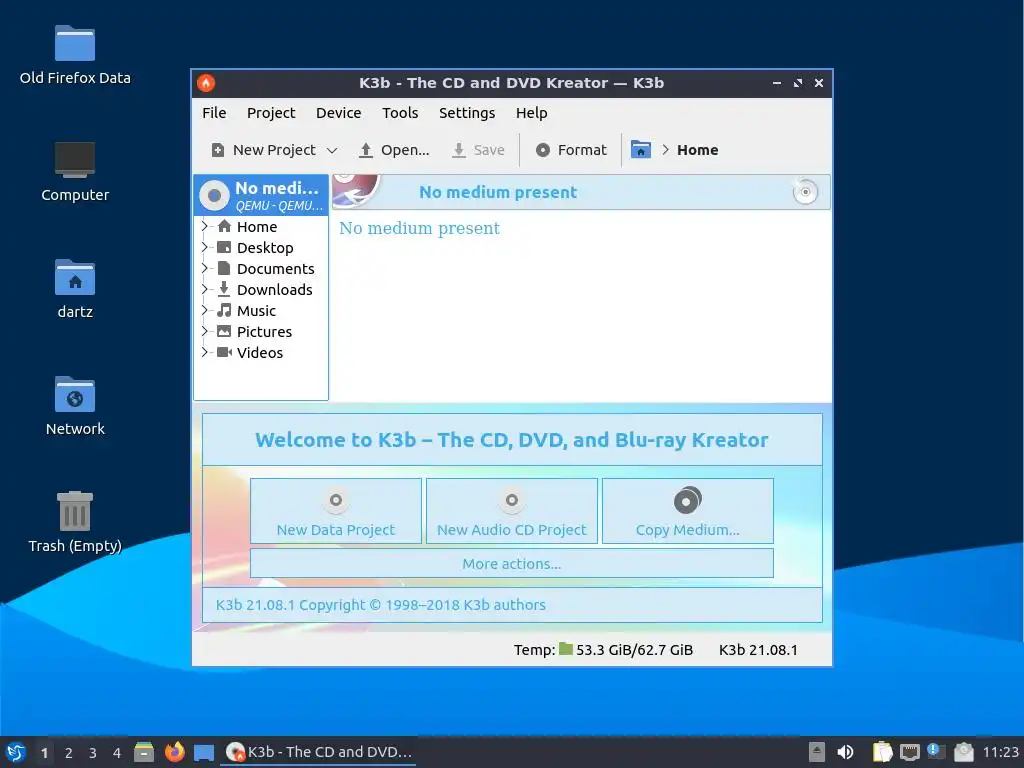Viewport: 1024px width, 768px height.
Task: Switch to workspace 3
Action: pos(93,753)
